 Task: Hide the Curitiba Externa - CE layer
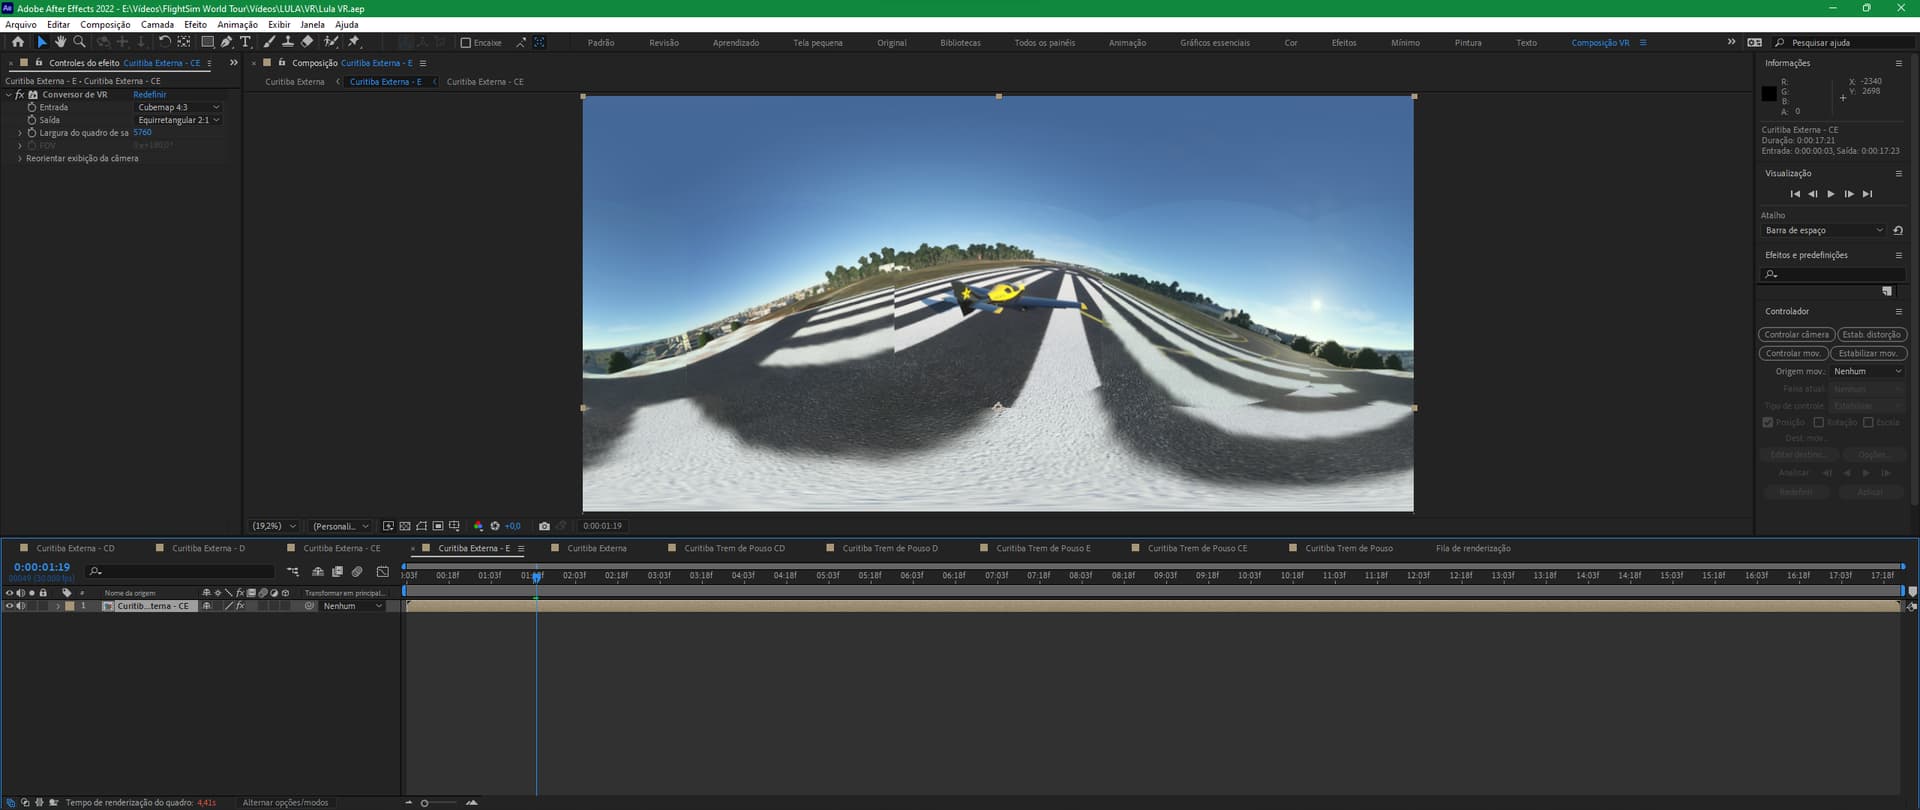click(9, 606)
